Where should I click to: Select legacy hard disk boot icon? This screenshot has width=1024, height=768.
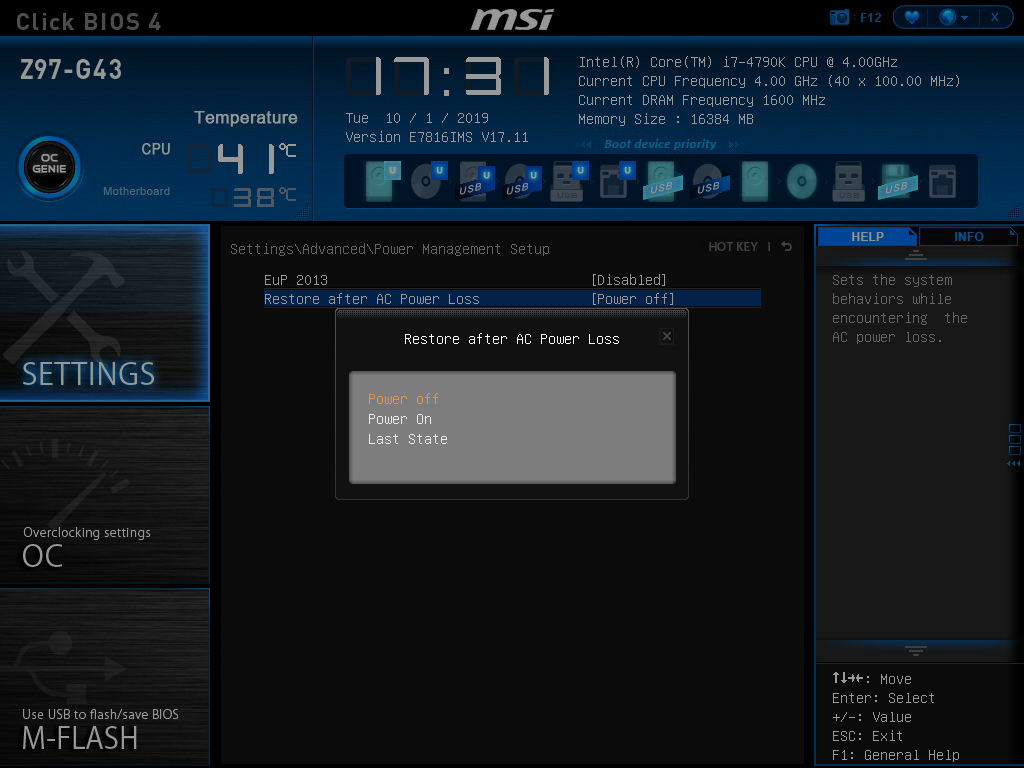pos(755,180)
